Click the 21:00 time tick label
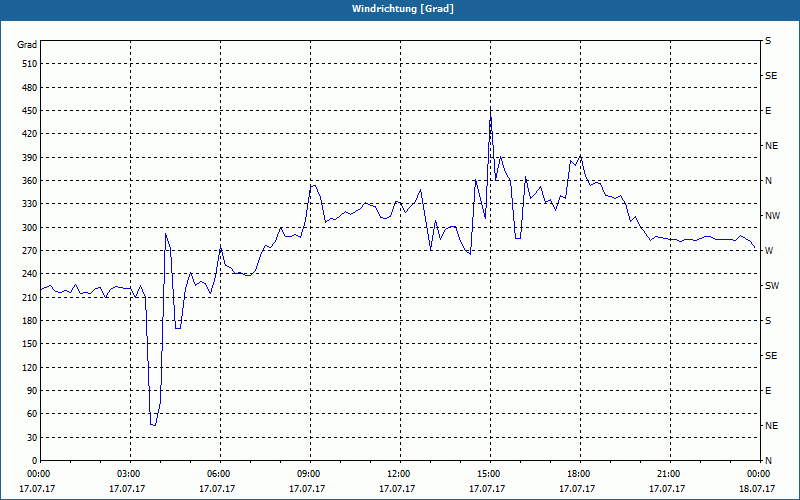Screen dimensions: 800x500 [669, 473]
